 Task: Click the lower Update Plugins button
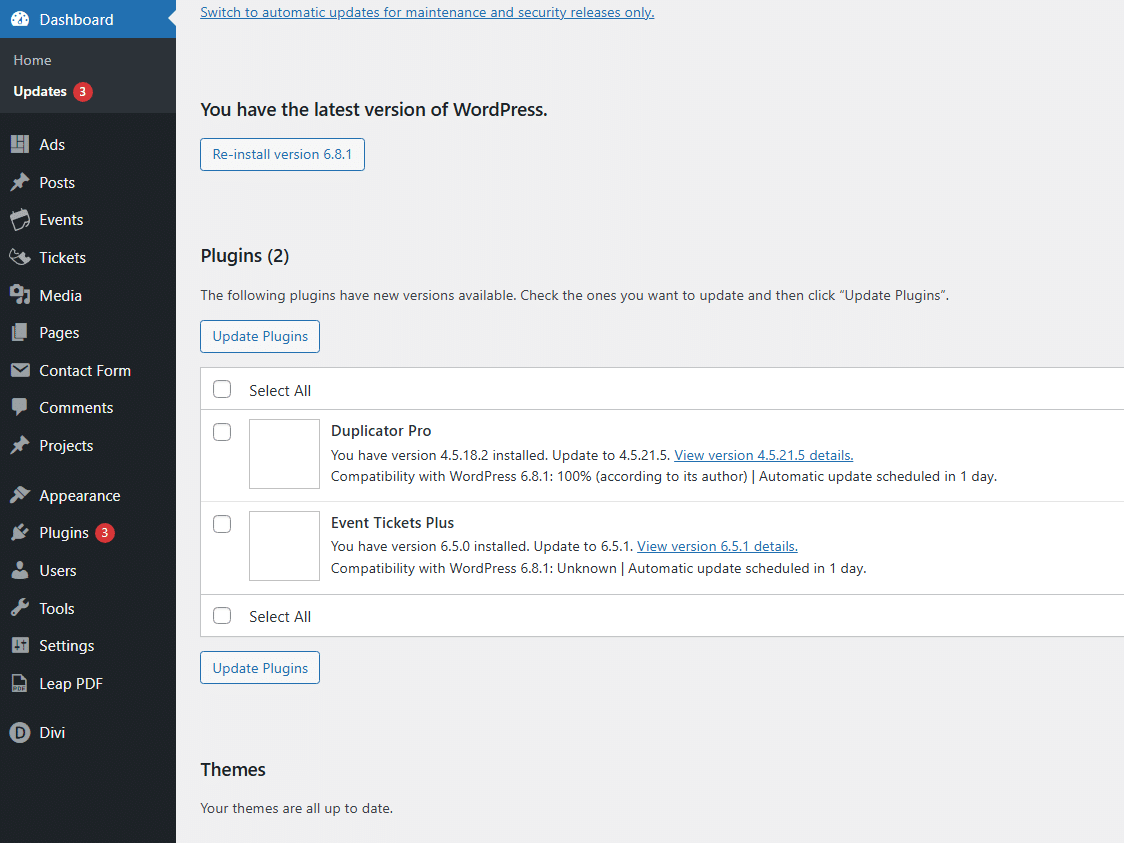260,667
